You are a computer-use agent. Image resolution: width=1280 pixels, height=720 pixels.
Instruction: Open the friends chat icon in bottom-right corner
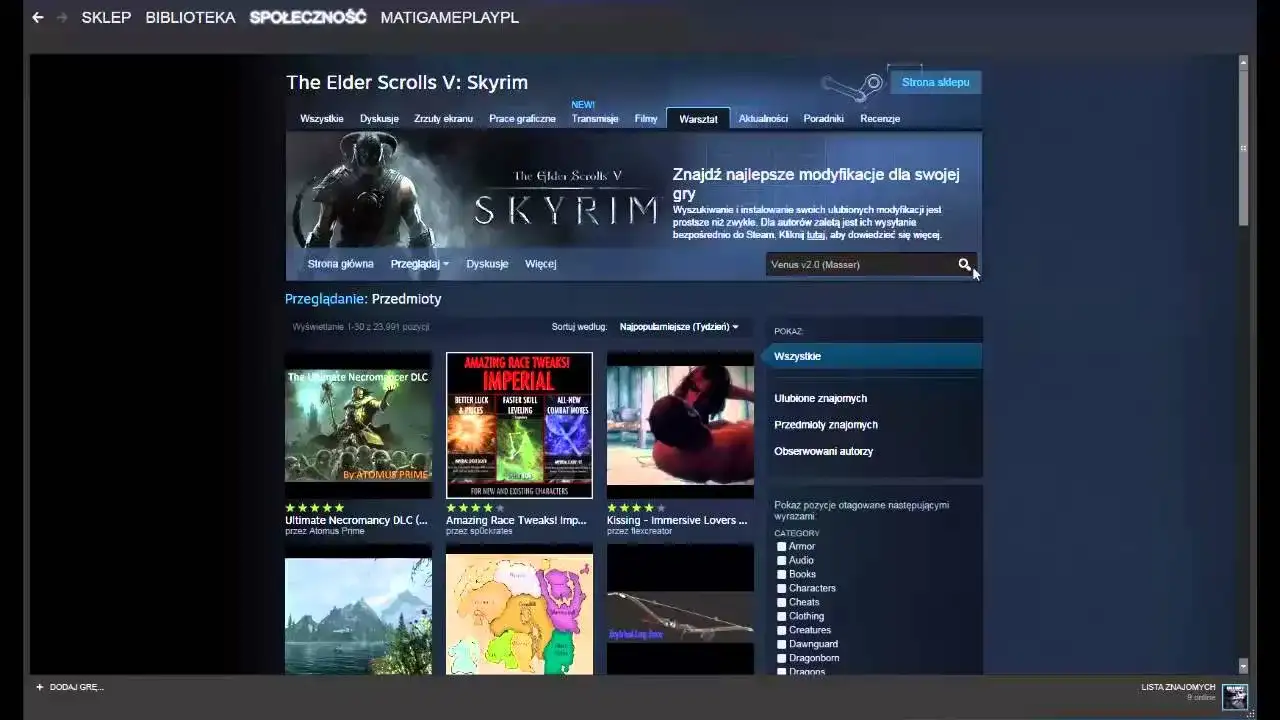(x=1235, y=697)
